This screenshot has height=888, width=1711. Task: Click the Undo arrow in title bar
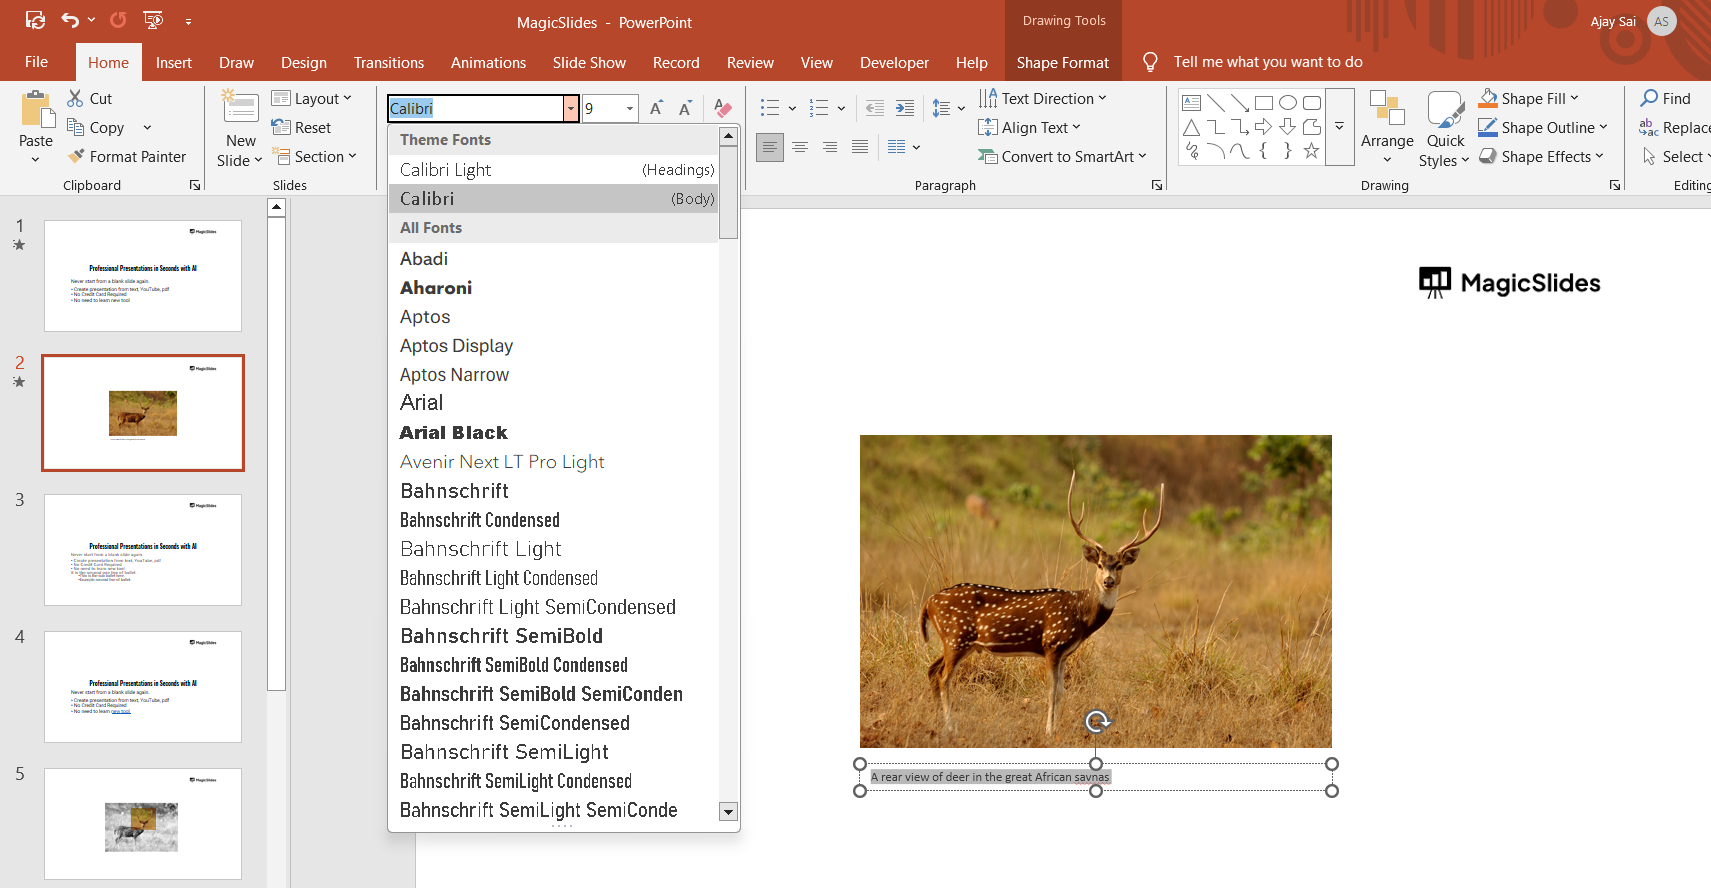coord(69,20)
